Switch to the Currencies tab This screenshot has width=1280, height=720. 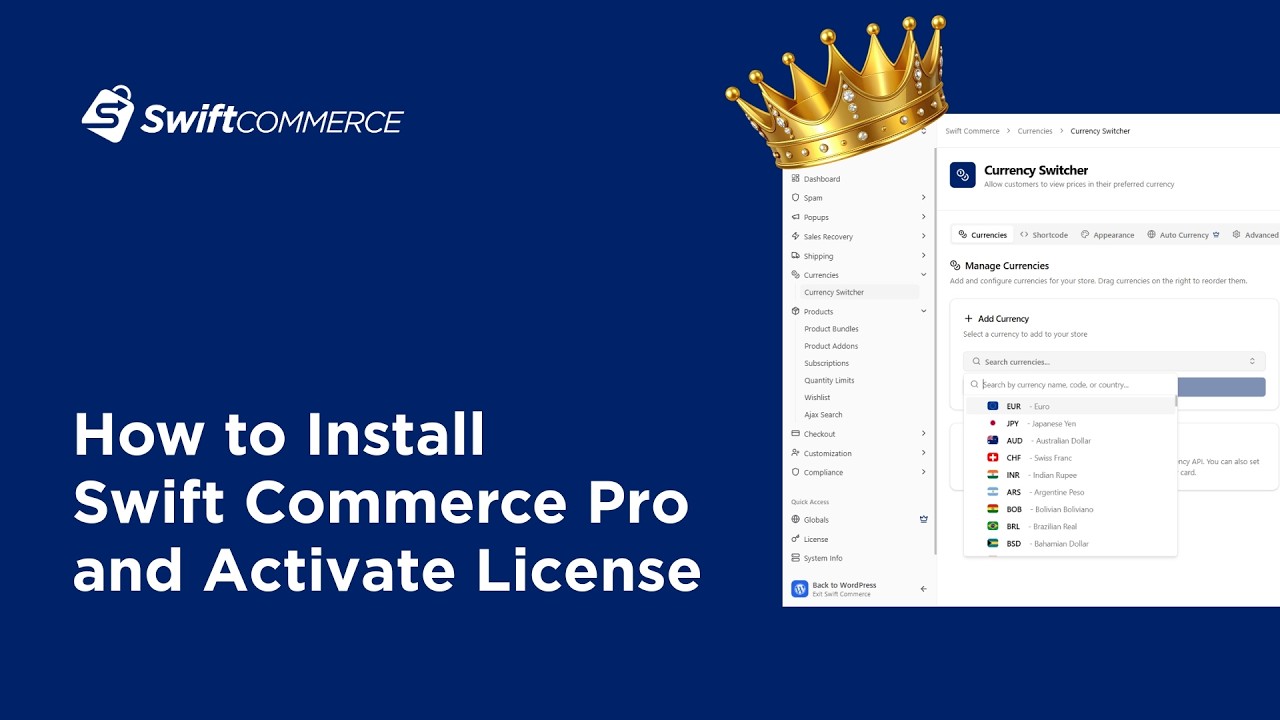tap(982, 235)
